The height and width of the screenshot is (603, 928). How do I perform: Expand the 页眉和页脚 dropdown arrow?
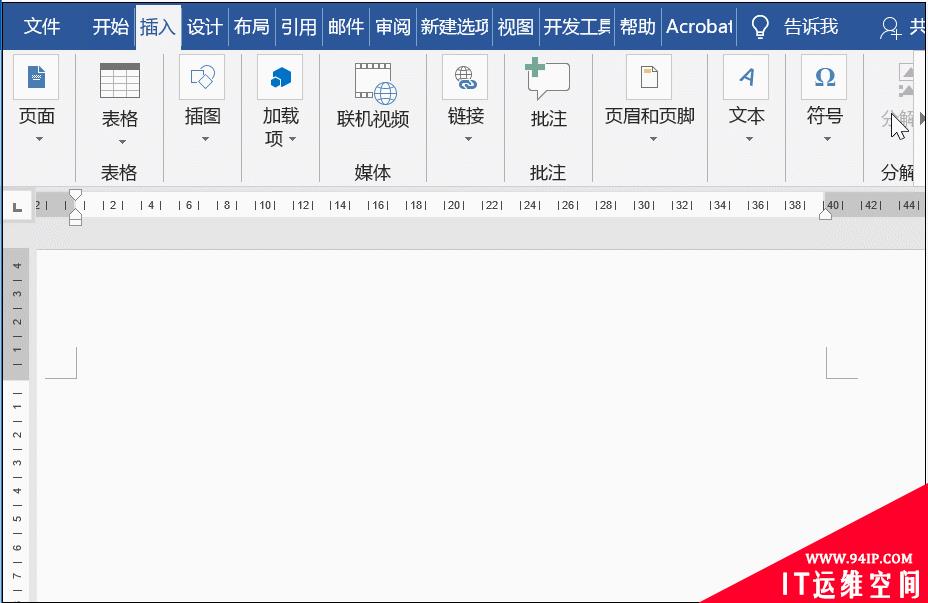pyautogui.click(x=653, y=139)
